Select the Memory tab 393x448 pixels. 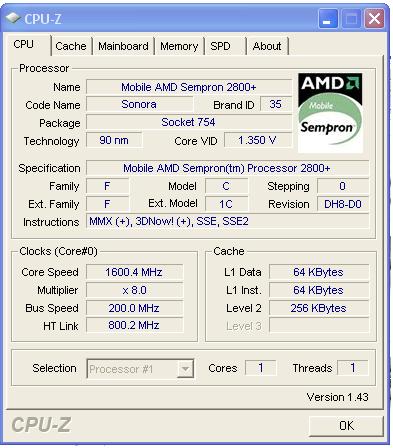(179, 46)
